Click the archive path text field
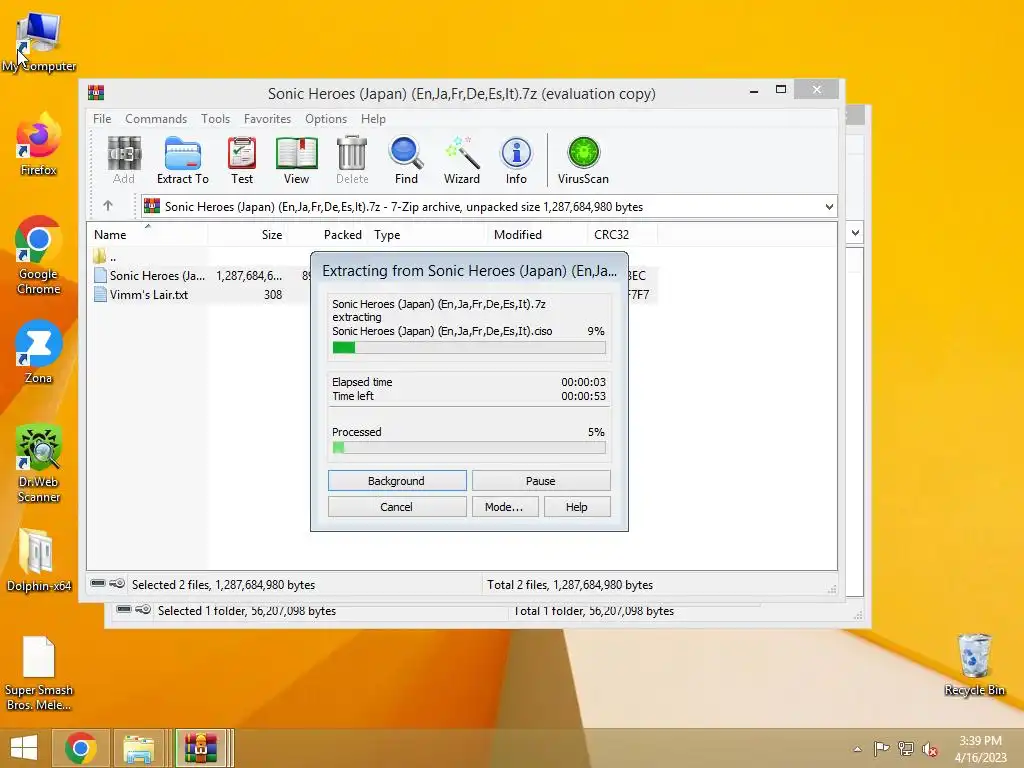Image resolution: width=1024 pixels, height=768 pixels. [483, 206]
